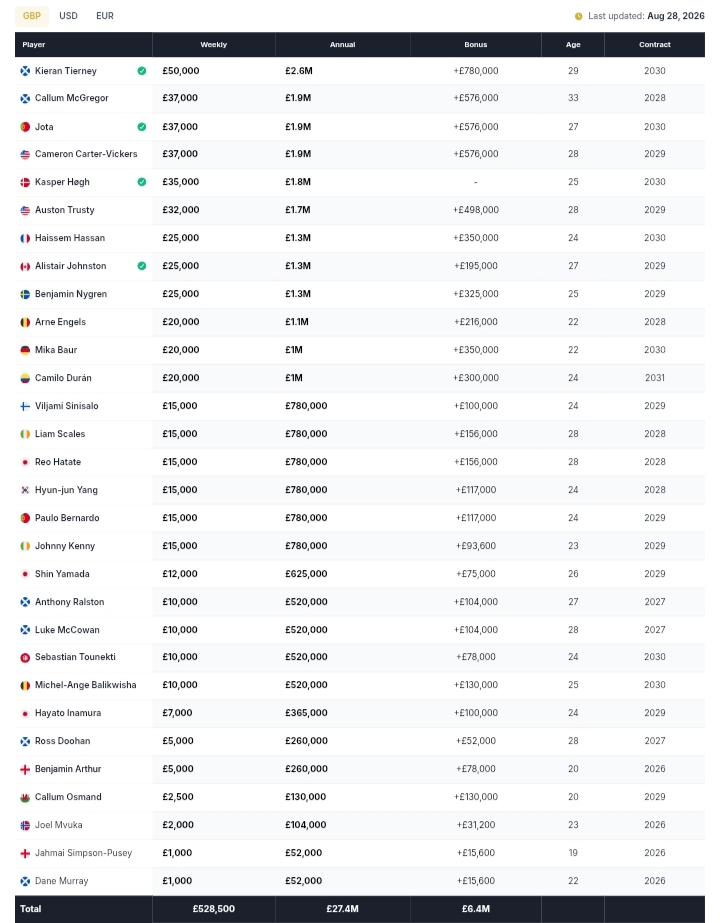Click Kasper Høgh's green verified badge
Screen dimensions: 720x923
(142, 182)
